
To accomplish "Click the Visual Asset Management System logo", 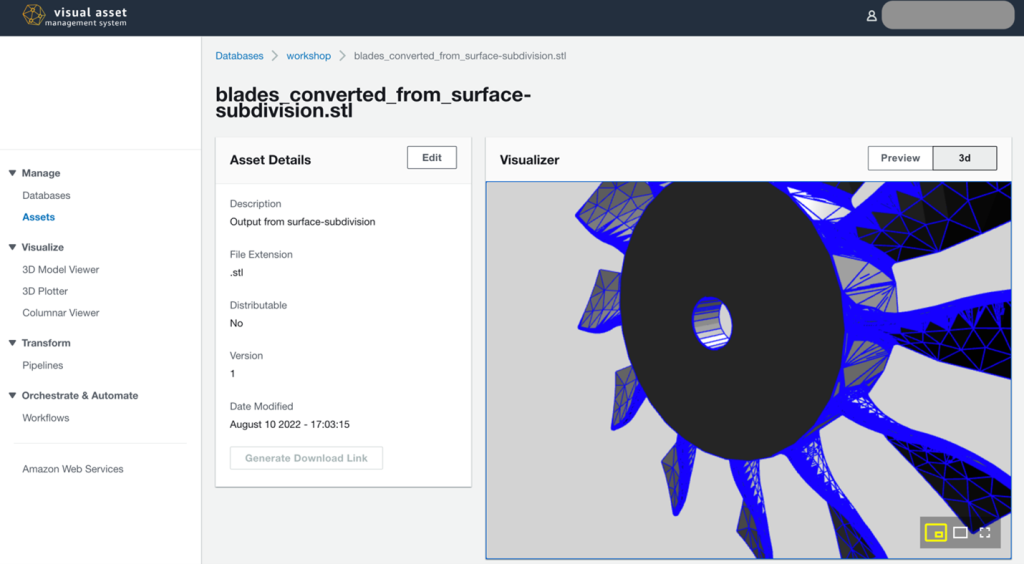I will (x=74, y=16).
